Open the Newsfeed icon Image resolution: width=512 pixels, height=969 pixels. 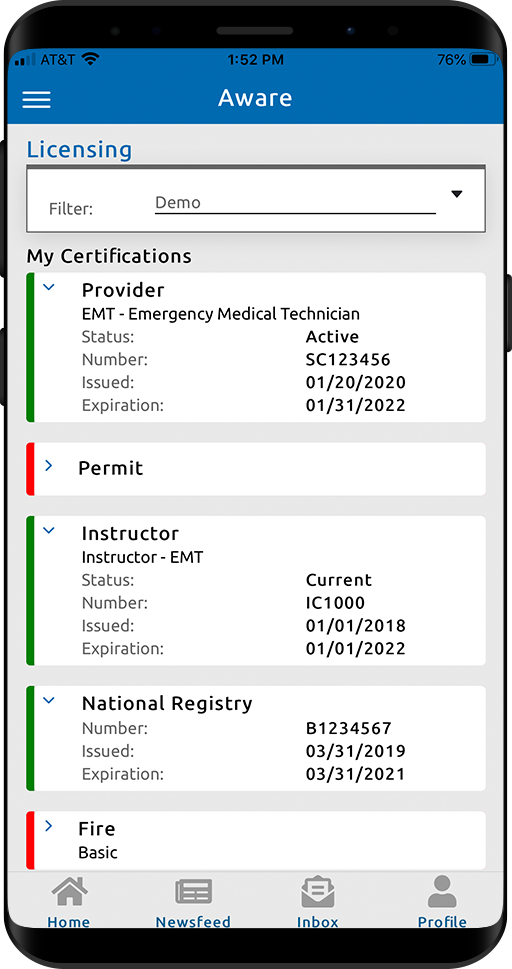click(194, 892)
